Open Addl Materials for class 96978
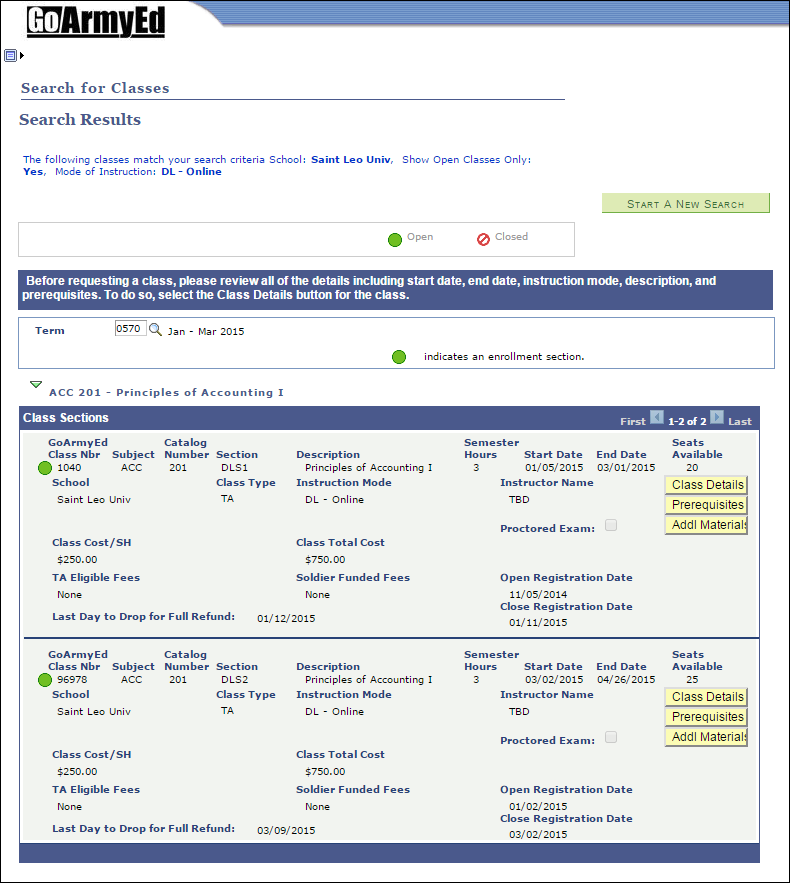The width and height of the screenshot is (790, 883). (x=706, y=737)
